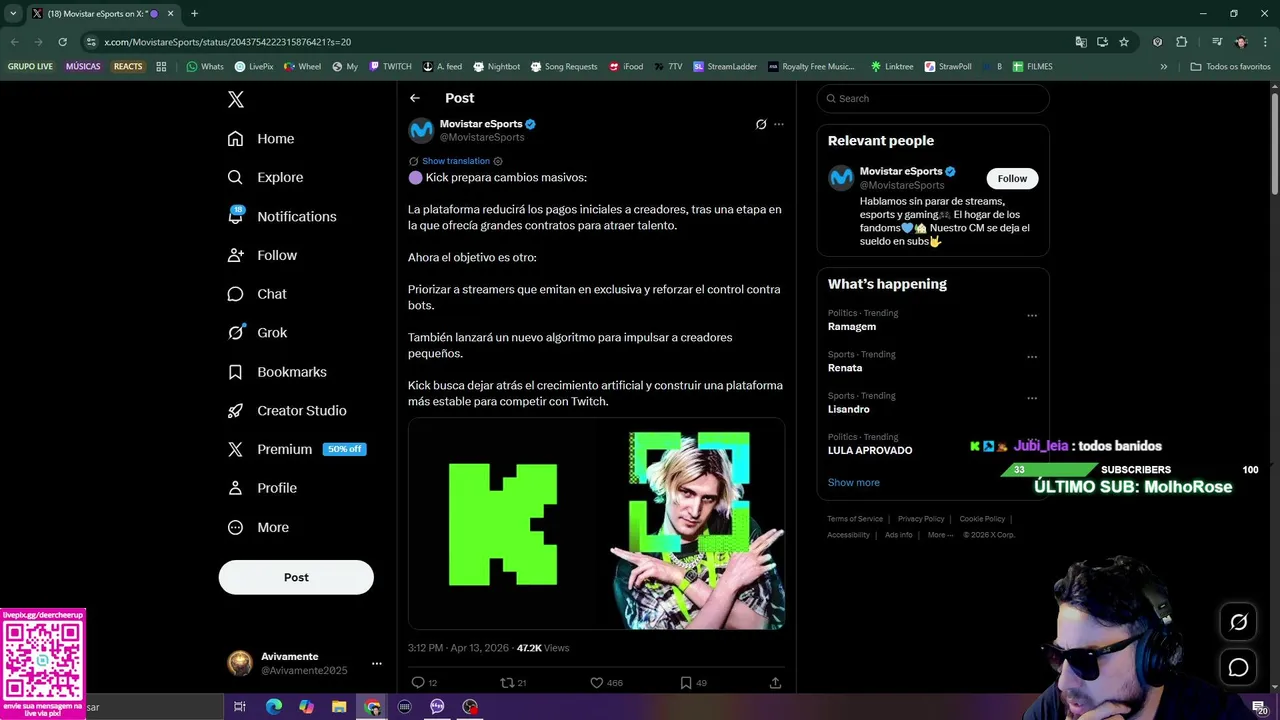
Task: Open translation settings gear icon
Action: (x=498, y=161)
